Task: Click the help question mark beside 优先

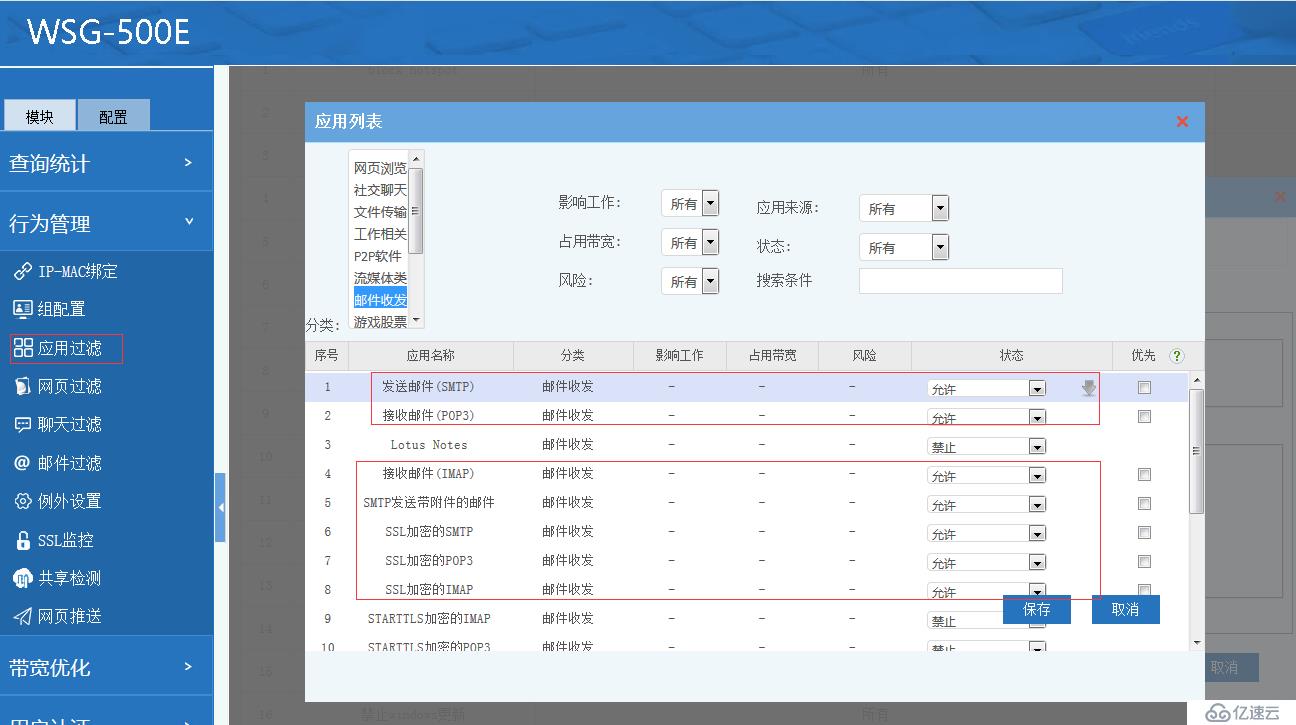Action: 1176,355
